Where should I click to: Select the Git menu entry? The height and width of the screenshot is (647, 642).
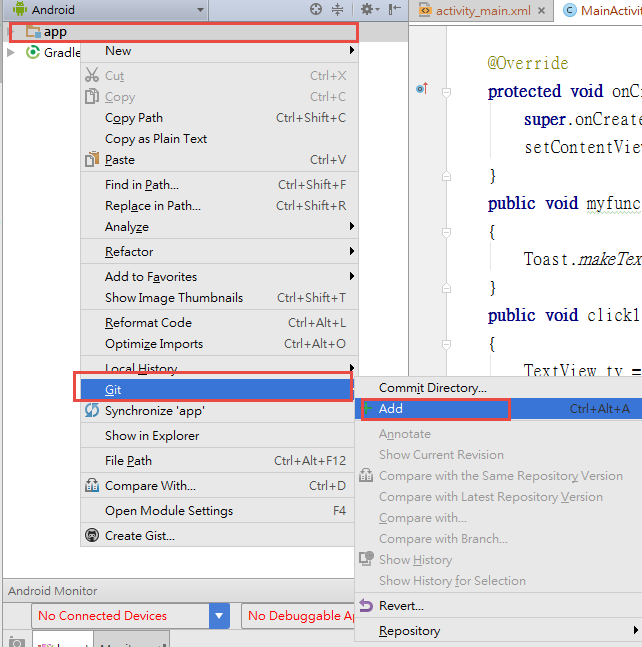tap(216, 390)
